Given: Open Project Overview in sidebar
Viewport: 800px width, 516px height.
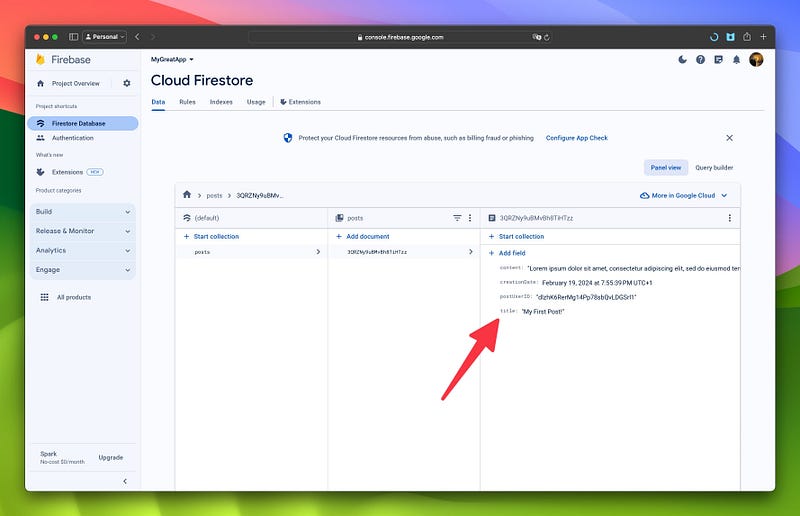Looking at the screenshot, I should pos(76,83).
